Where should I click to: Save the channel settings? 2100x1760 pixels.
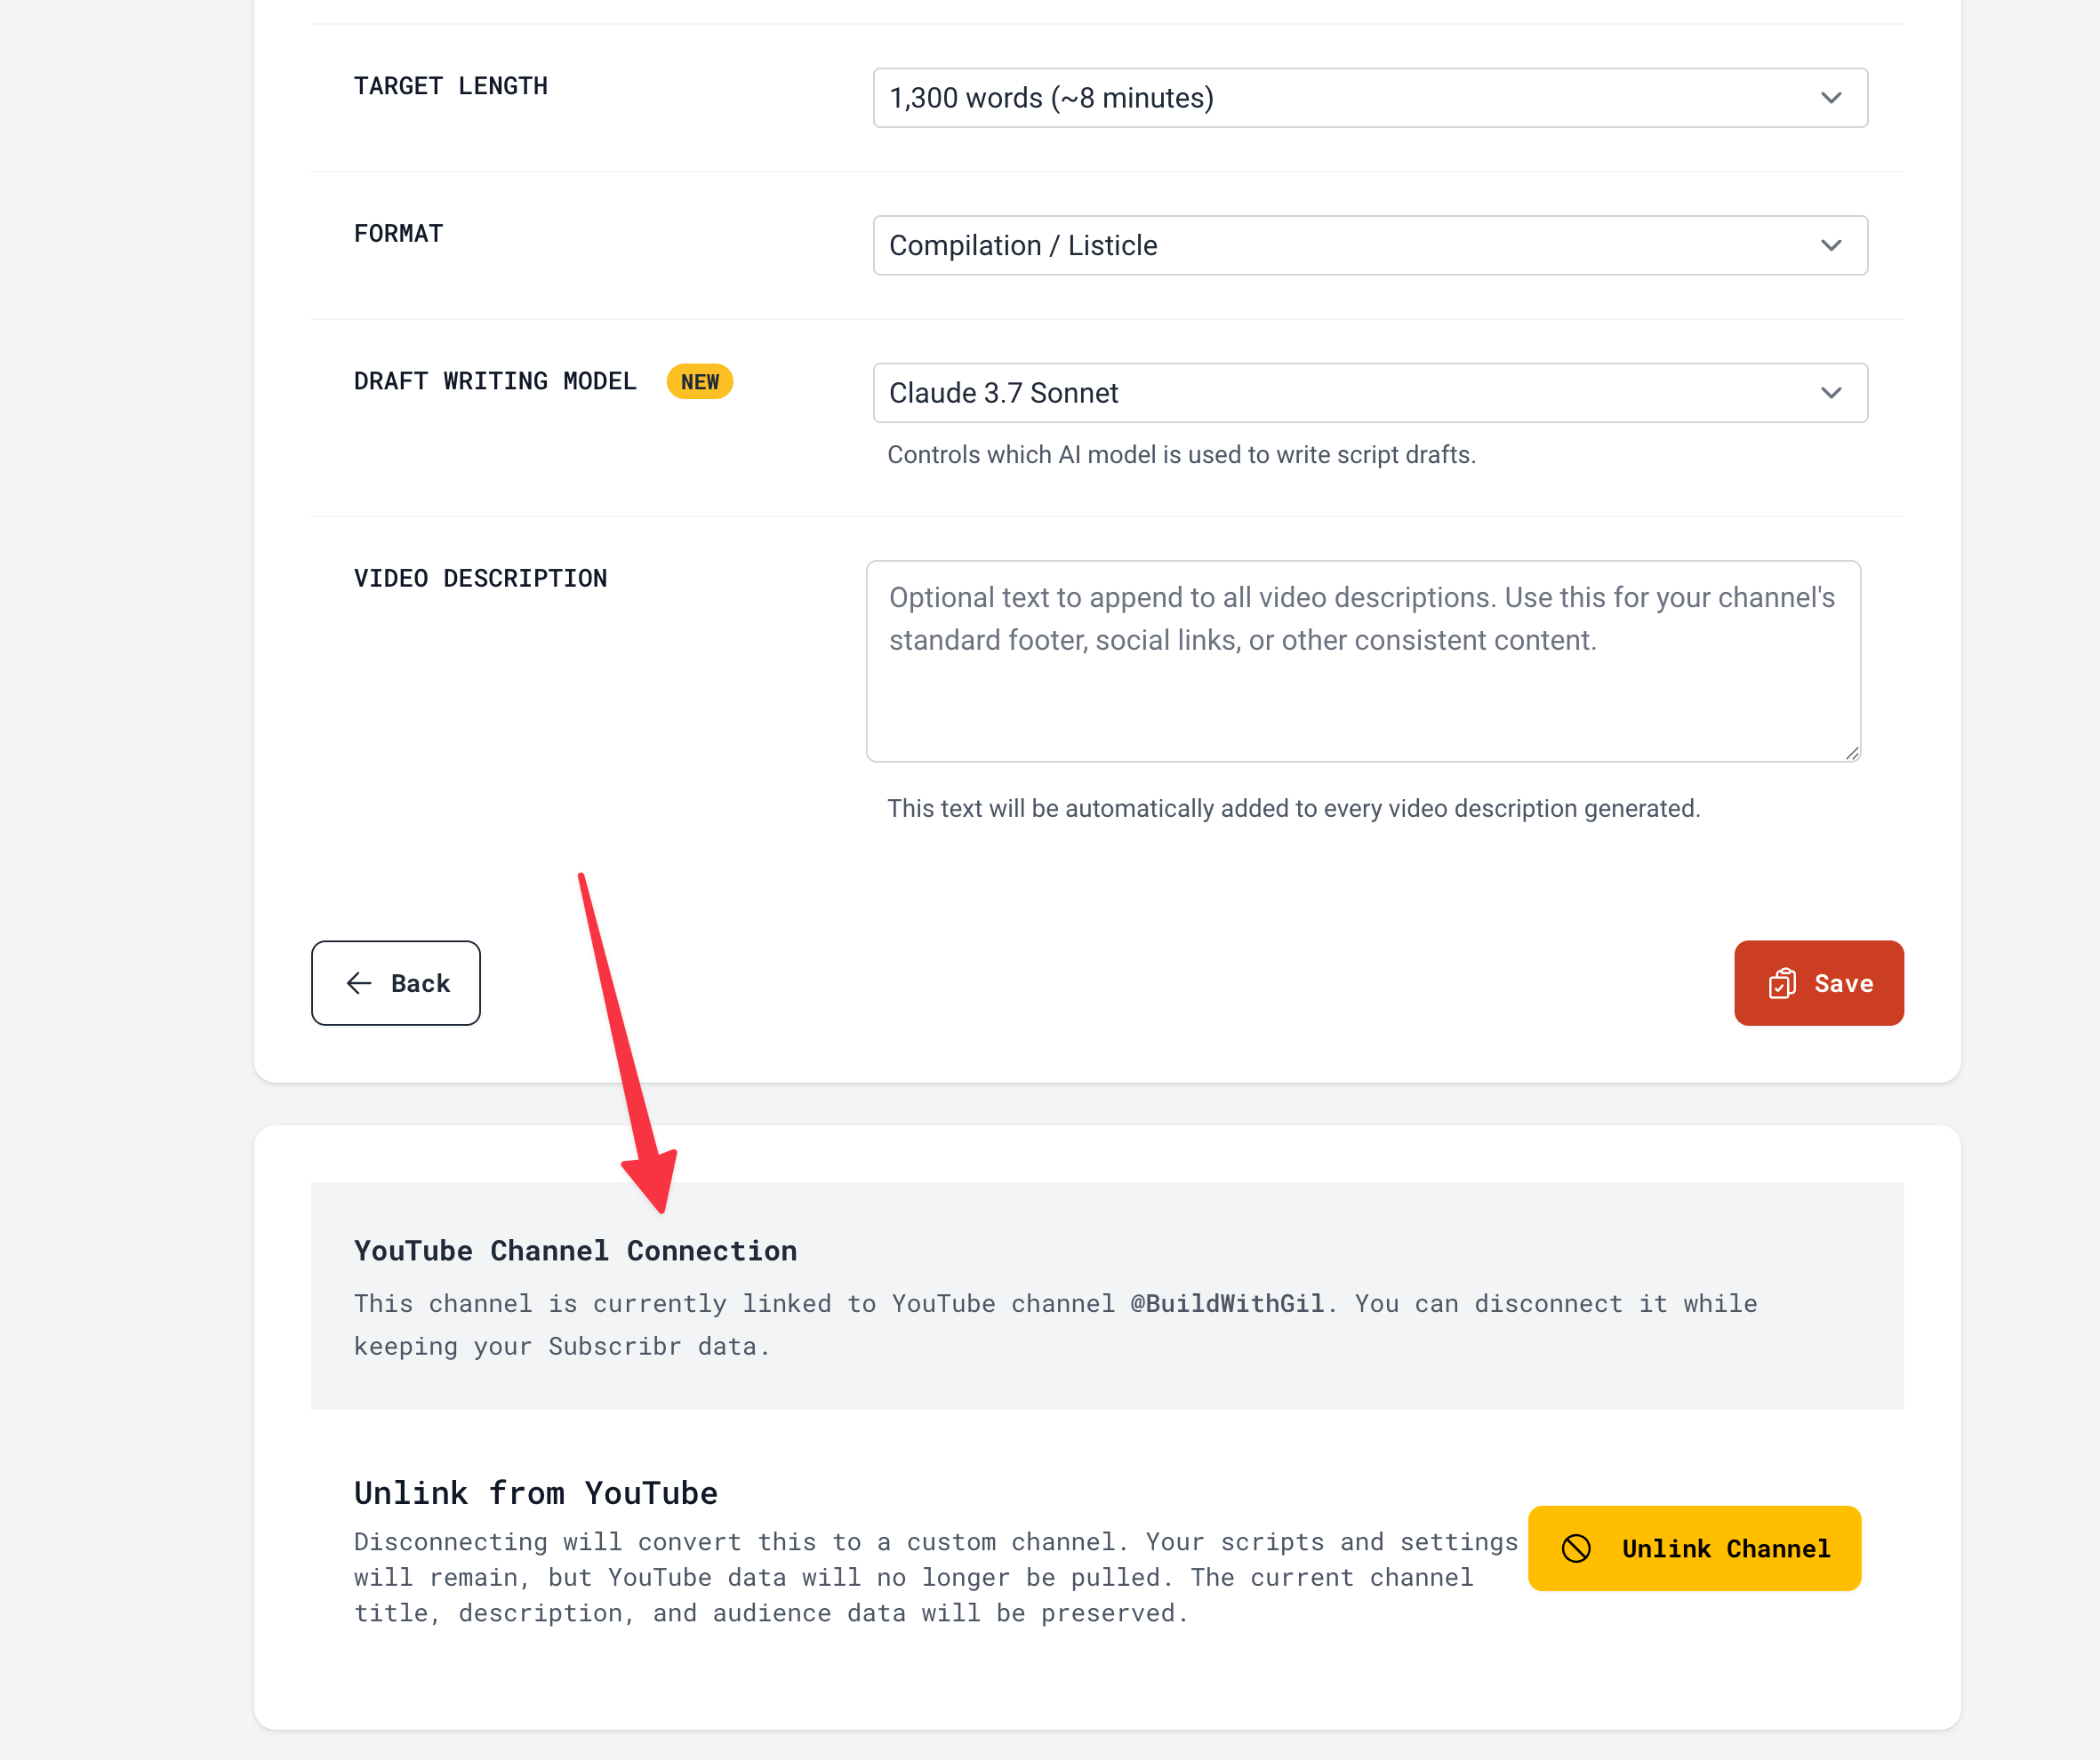(x=1819, y=983)
